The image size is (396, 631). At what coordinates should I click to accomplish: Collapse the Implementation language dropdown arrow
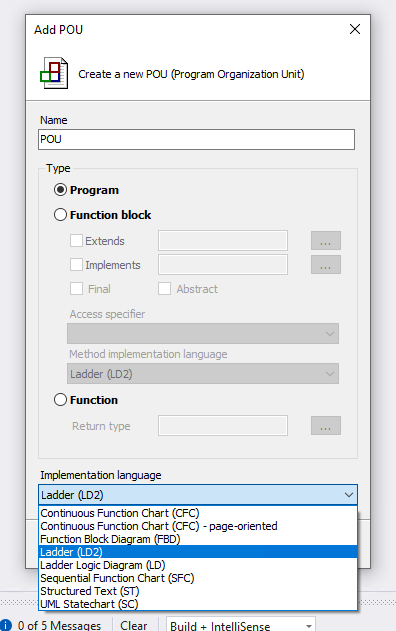click(349, 495)
